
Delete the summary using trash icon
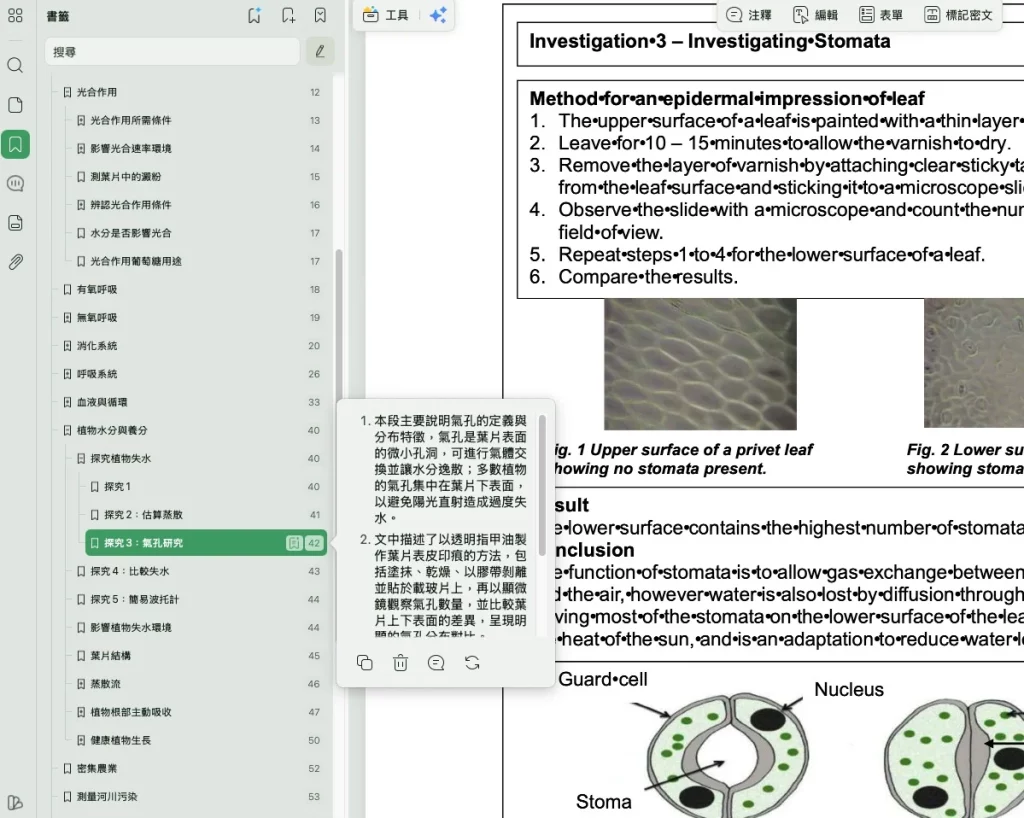(x=400, y=663)
